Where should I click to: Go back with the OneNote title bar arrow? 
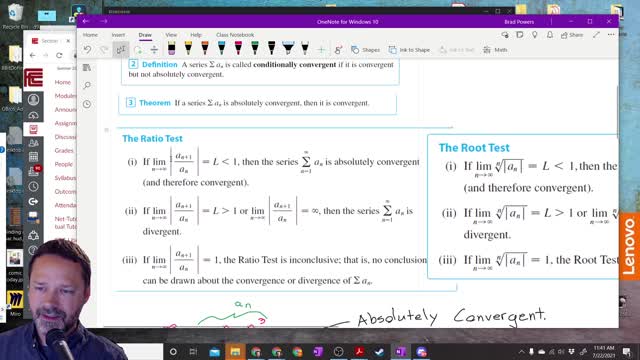(86, 21)
